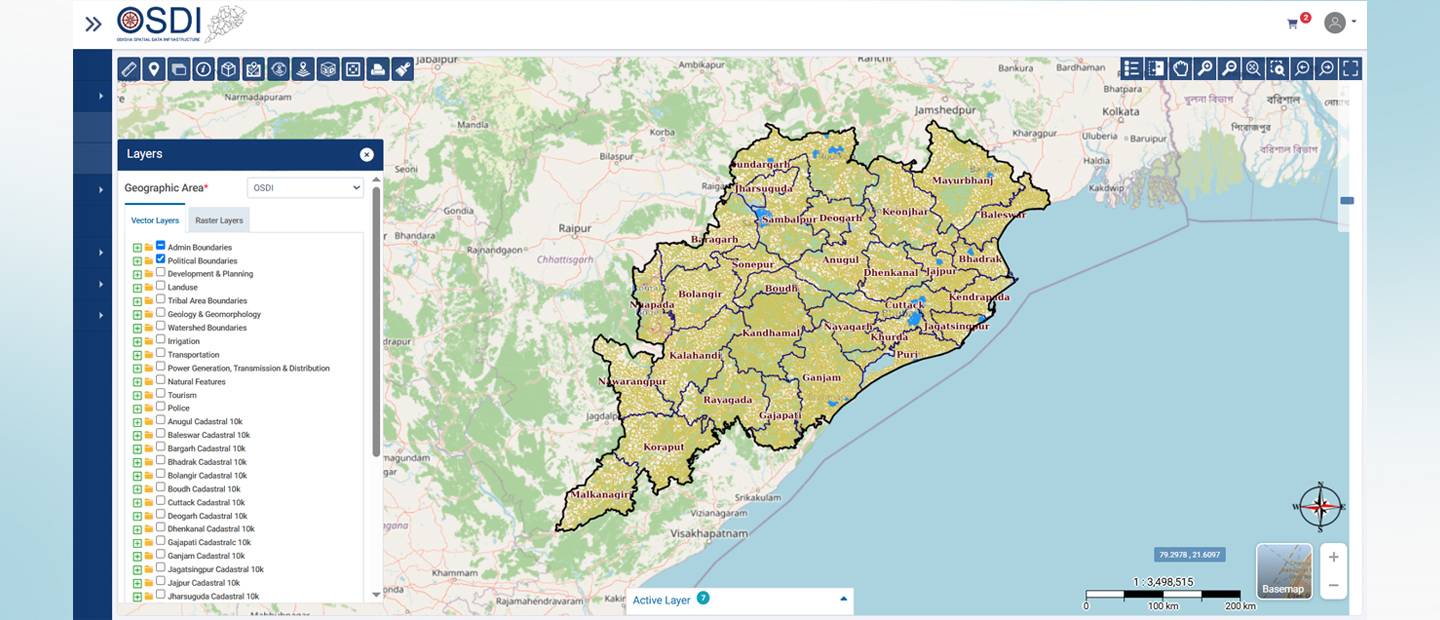Image resolution: width=1440 pixels, height=620 pixels.
Task: Enable the Transportation layer checkbox
Action: point(160,353)
